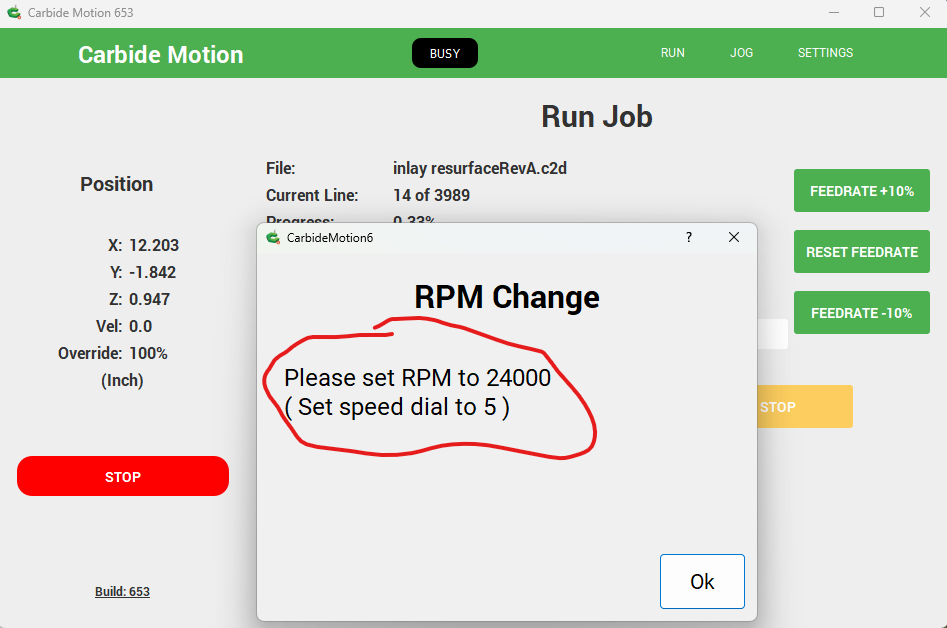Click the CarbideMotion6 dialog logo icon

(x=273, y=237)
